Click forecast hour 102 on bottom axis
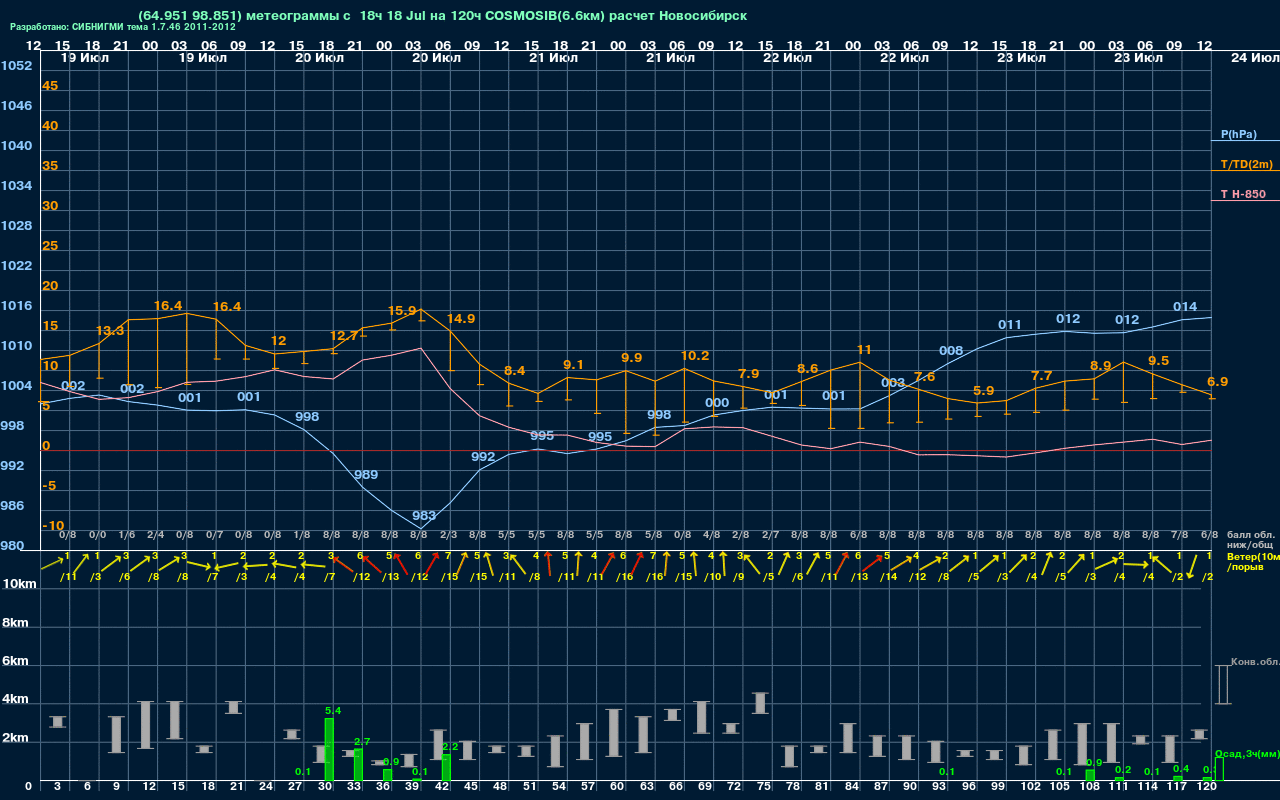This screenshot has width=1280, height=800. (1030, 788)
